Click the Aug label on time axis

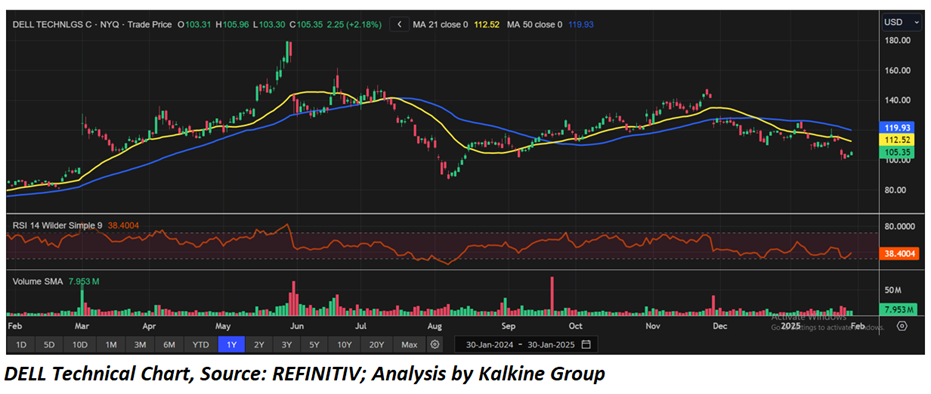click(x=435, y=326)
